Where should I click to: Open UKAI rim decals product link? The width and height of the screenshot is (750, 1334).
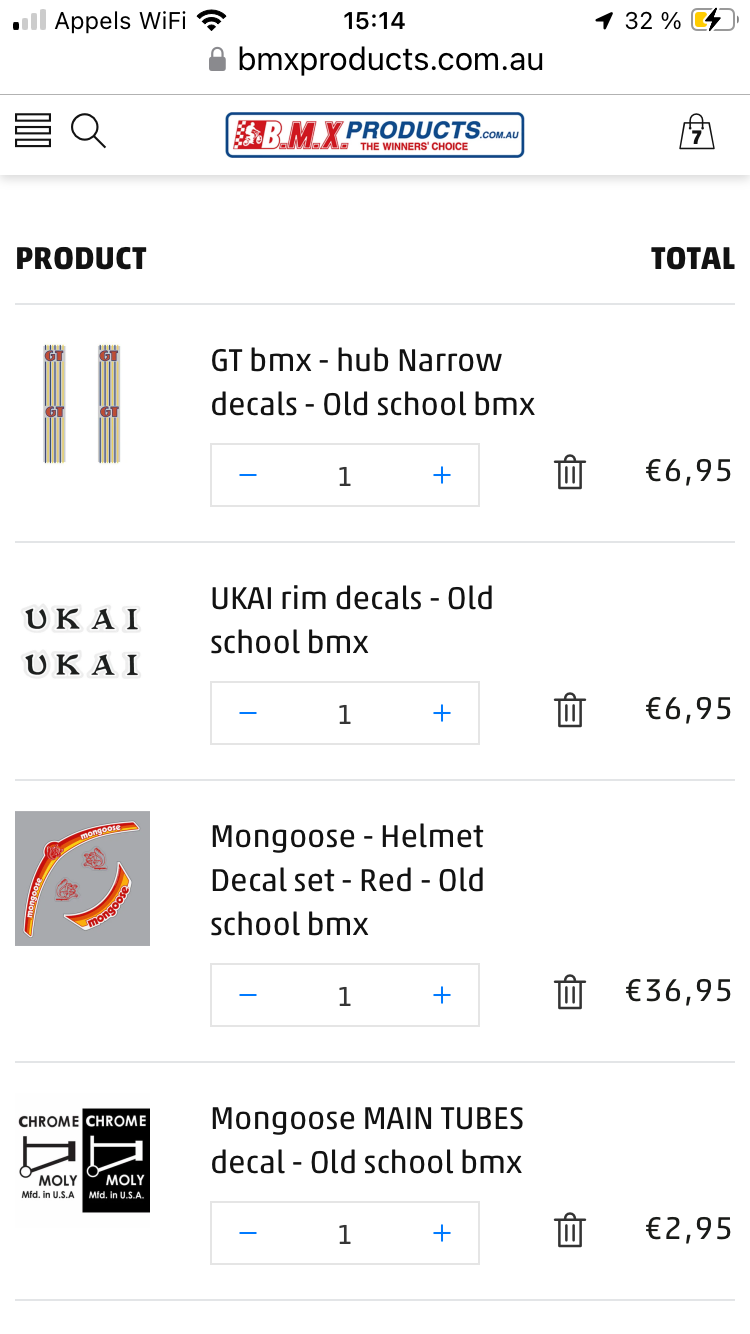point(351,620)
